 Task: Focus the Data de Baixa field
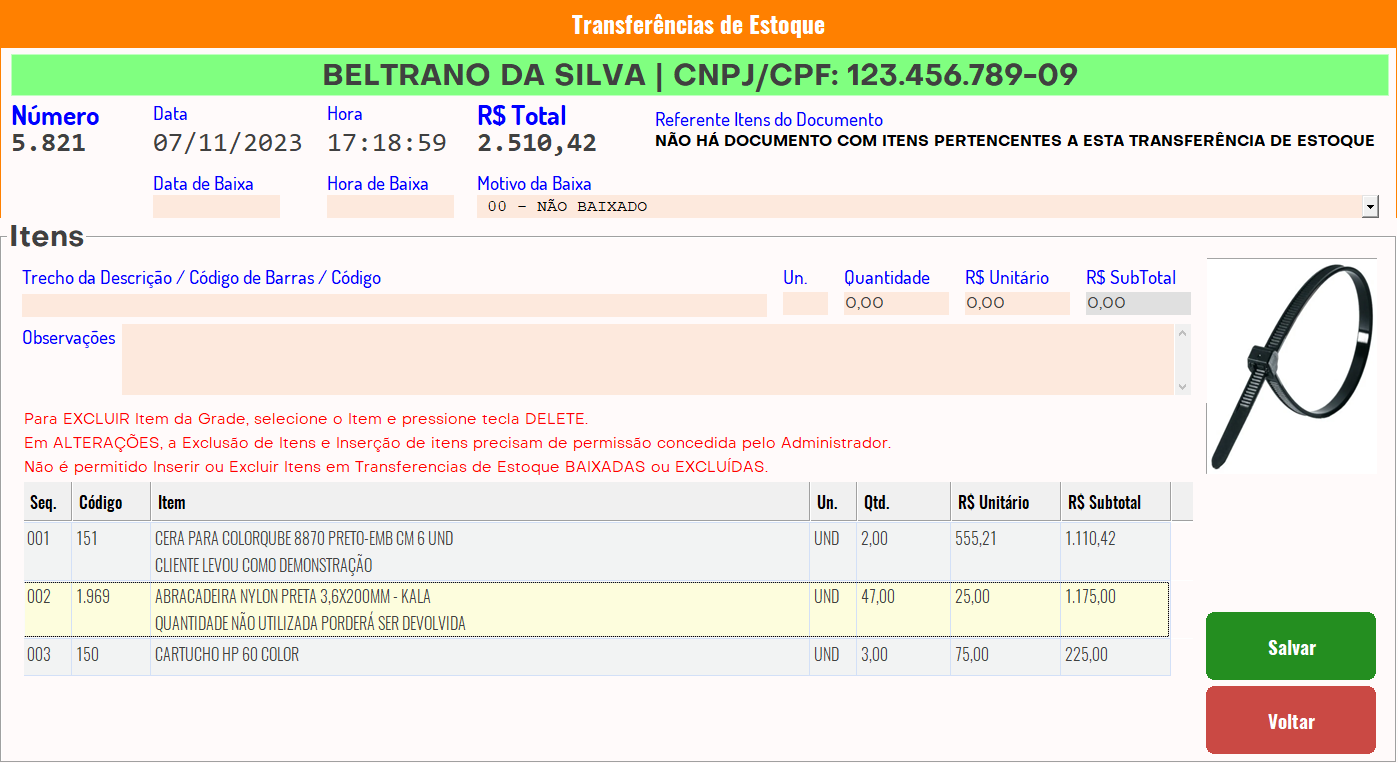[216, 206]
